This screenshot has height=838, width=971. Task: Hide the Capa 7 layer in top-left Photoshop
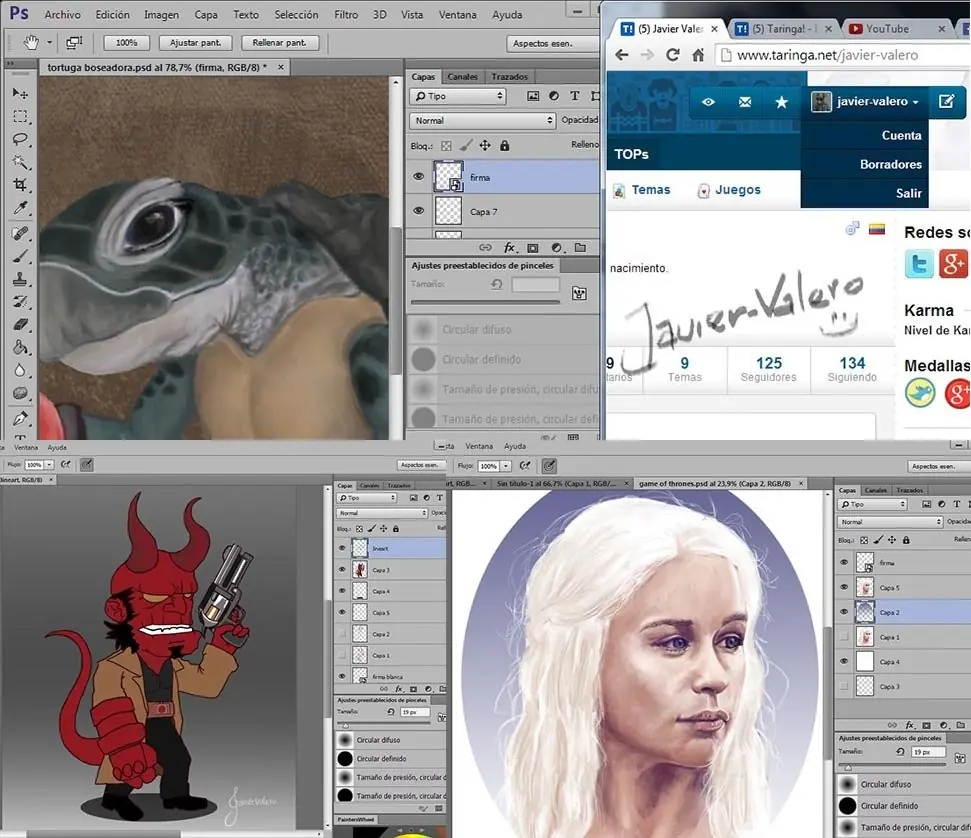[419, 211]
